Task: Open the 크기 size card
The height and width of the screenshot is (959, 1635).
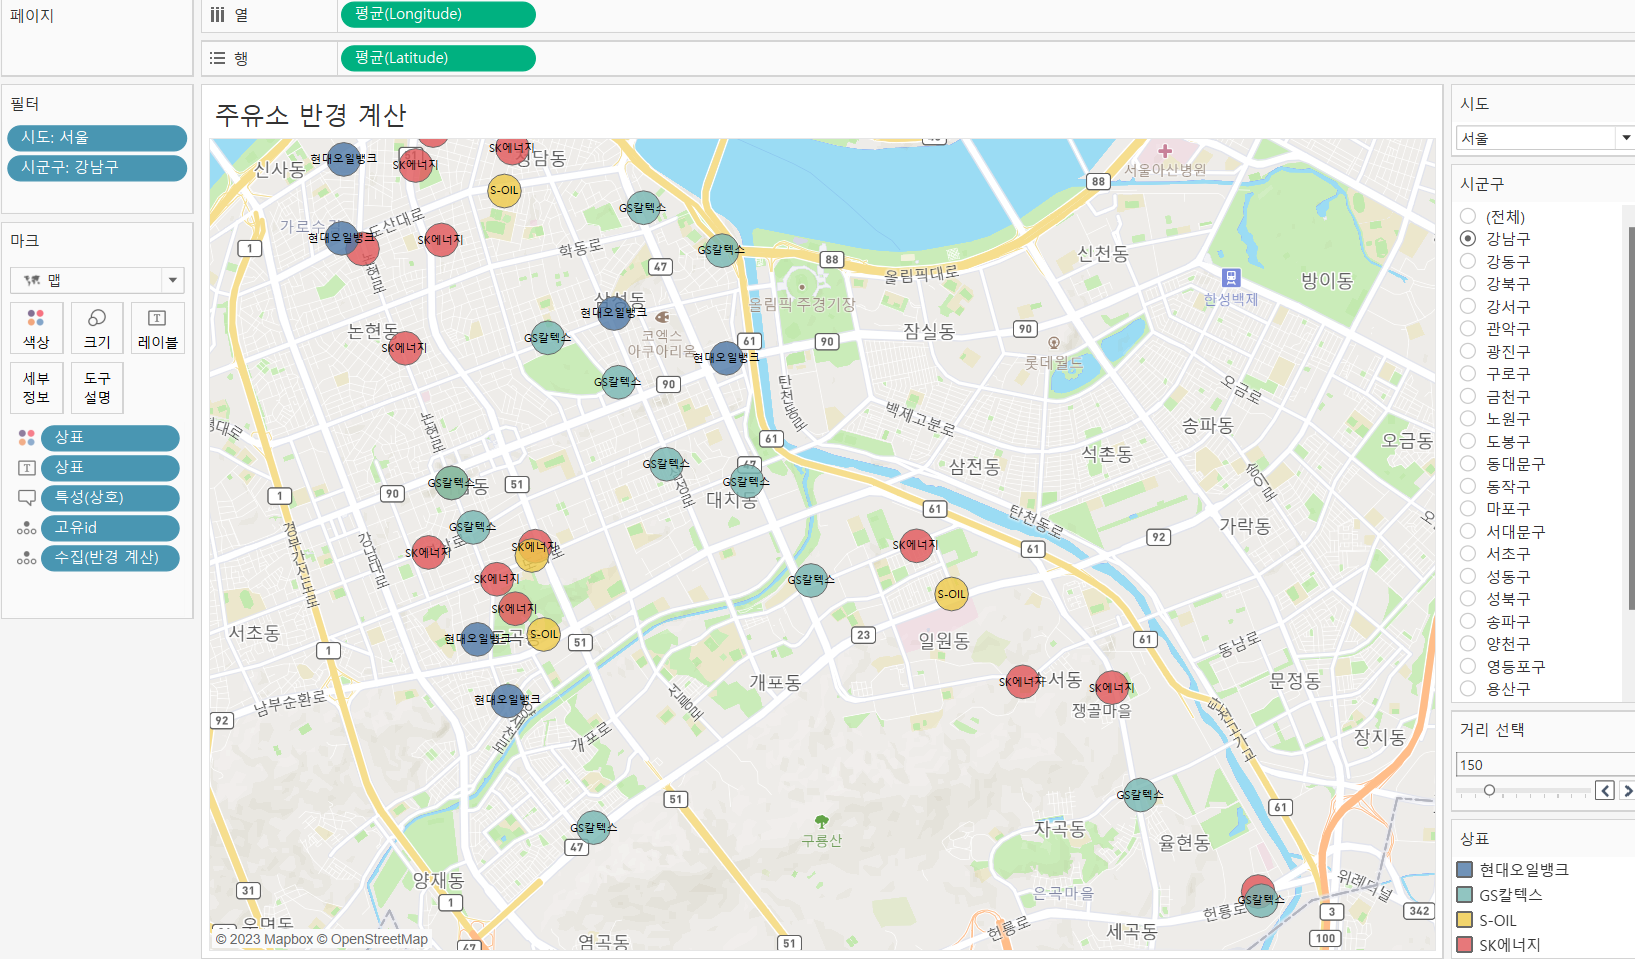Action: 97,328
